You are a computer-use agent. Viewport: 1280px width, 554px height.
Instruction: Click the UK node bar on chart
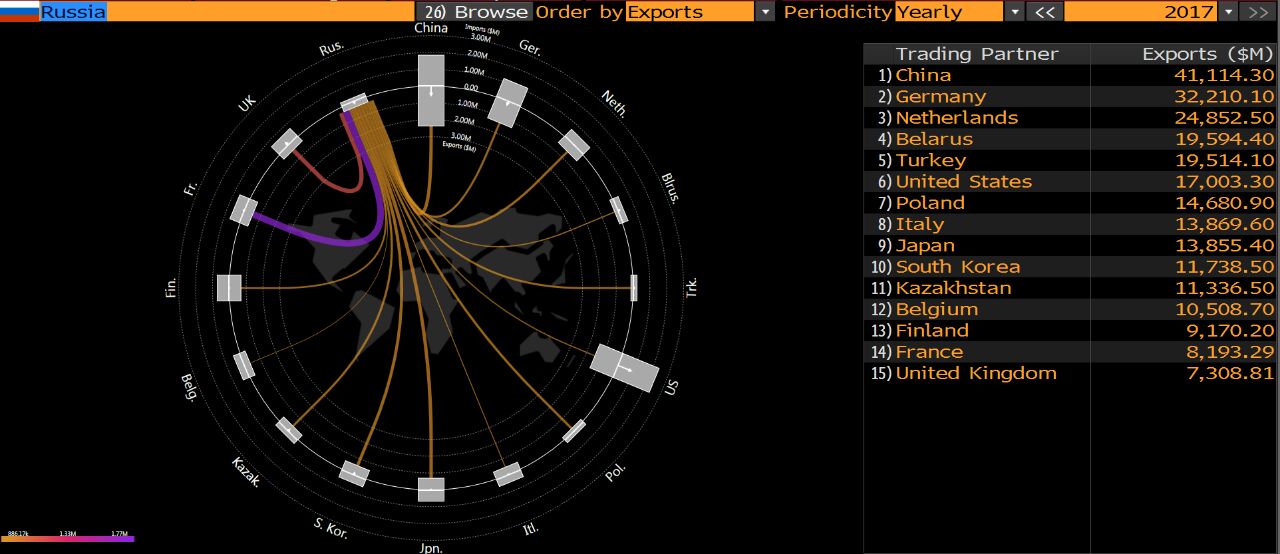287,144
